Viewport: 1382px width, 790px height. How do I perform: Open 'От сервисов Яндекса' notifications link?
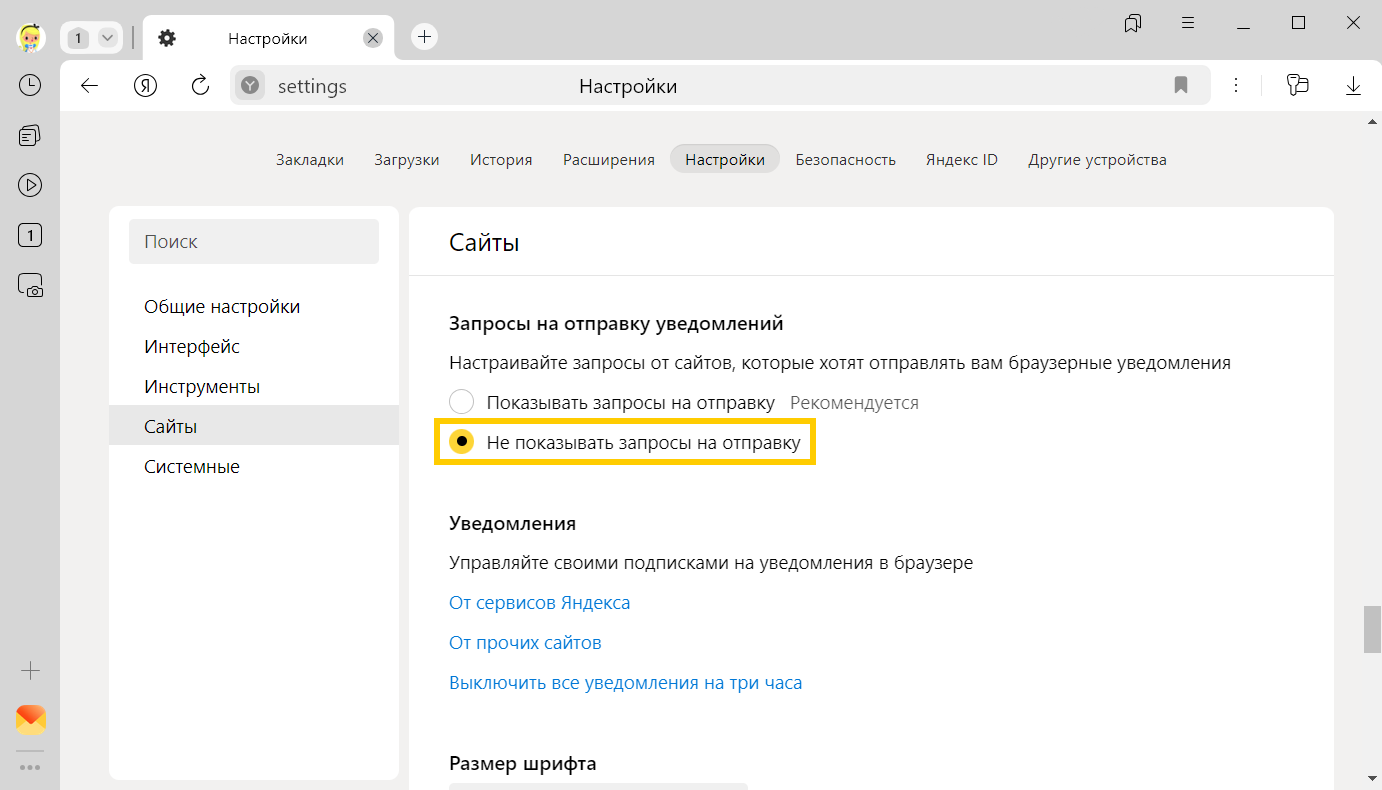click(539, 603)
